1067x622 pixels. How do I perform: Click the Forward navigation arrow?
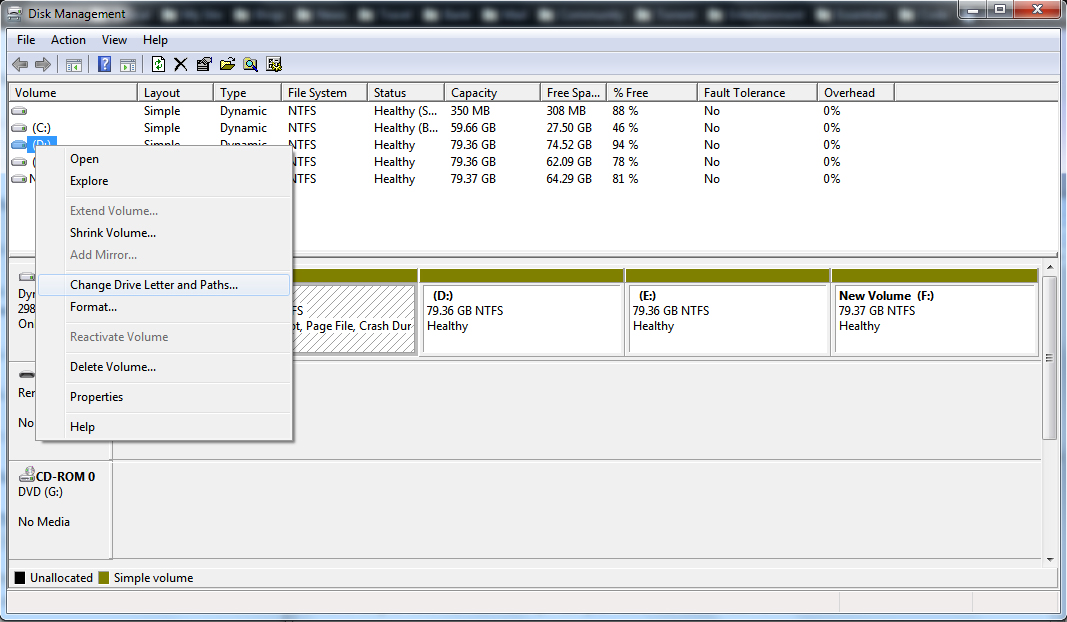pos(41,64)
